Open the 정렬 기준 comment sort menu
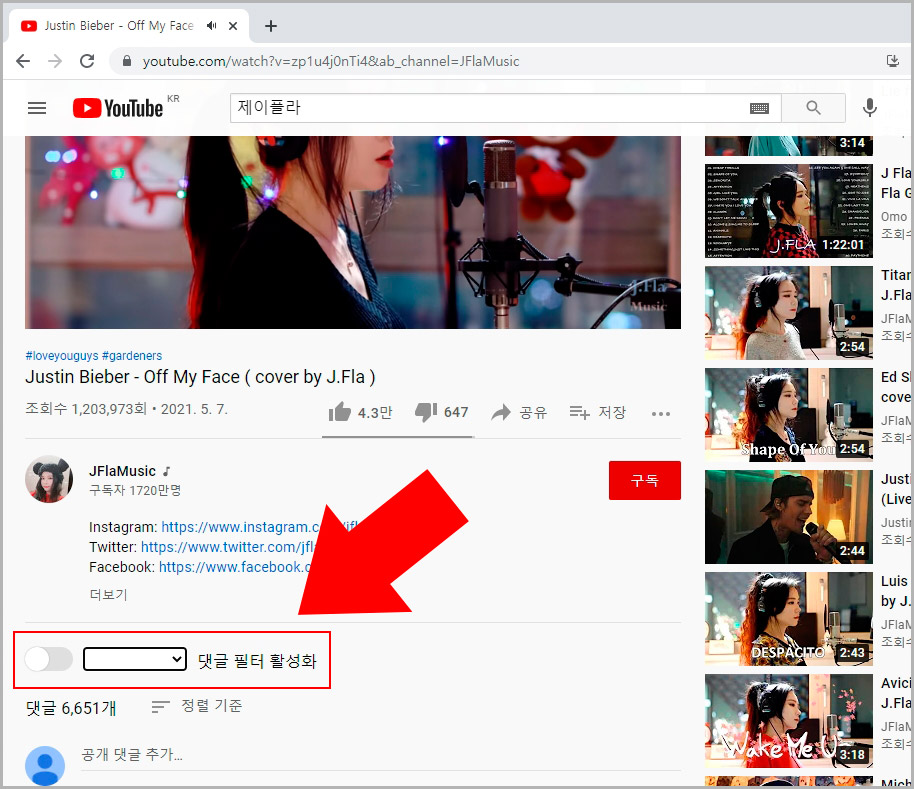 point(196,706)
